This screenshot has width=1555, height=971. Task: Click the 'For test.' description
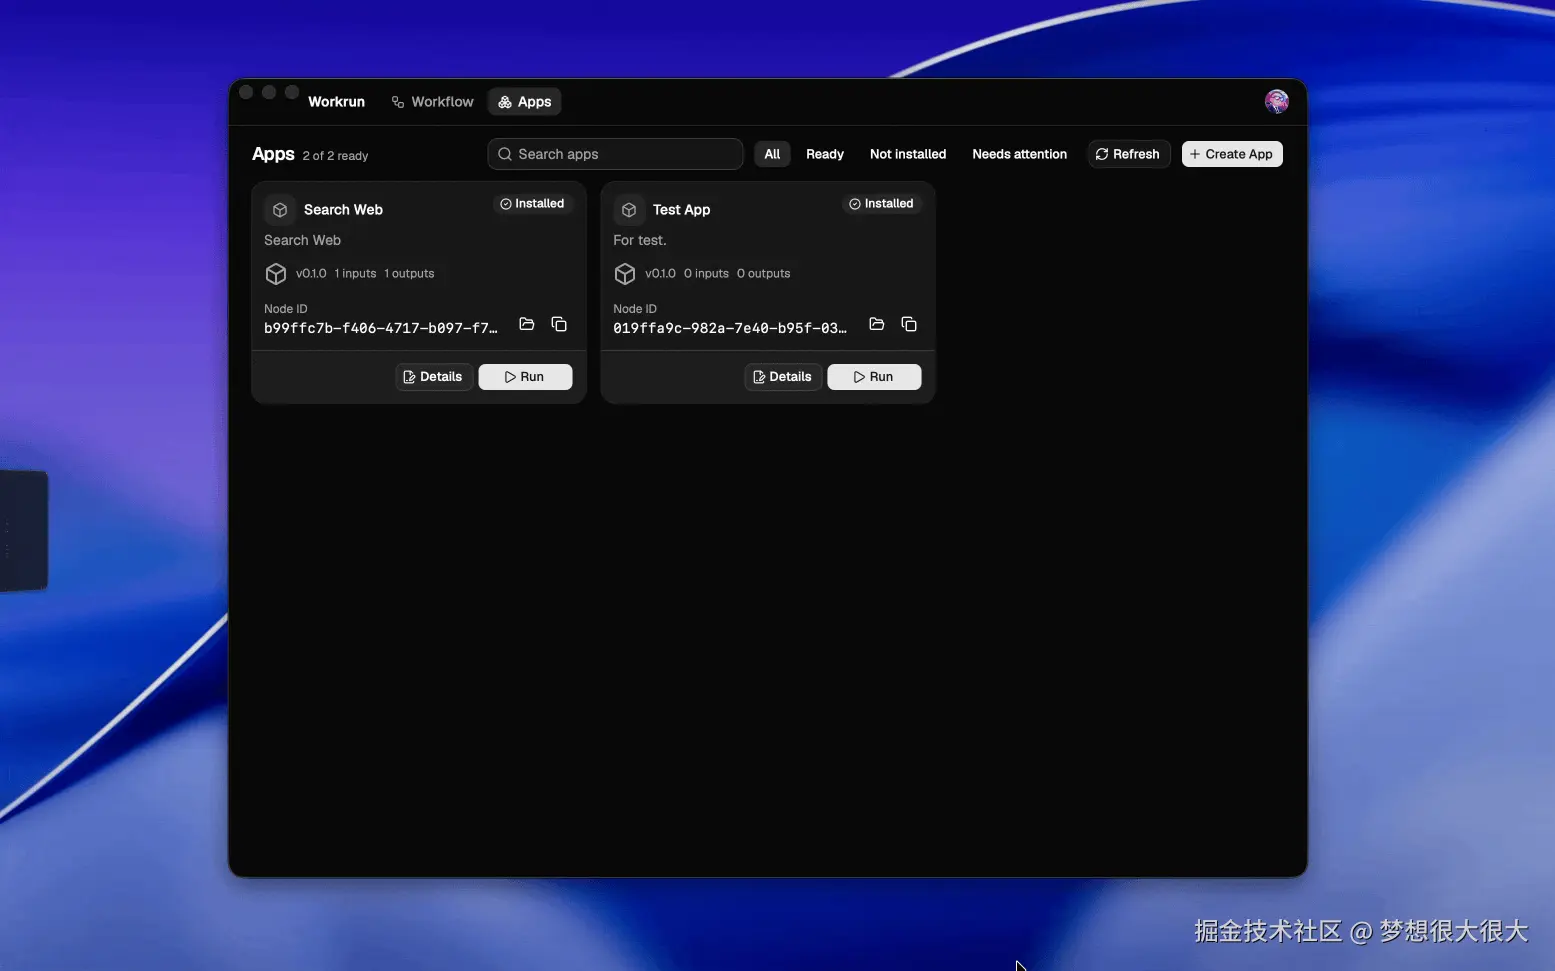point(640,241)
